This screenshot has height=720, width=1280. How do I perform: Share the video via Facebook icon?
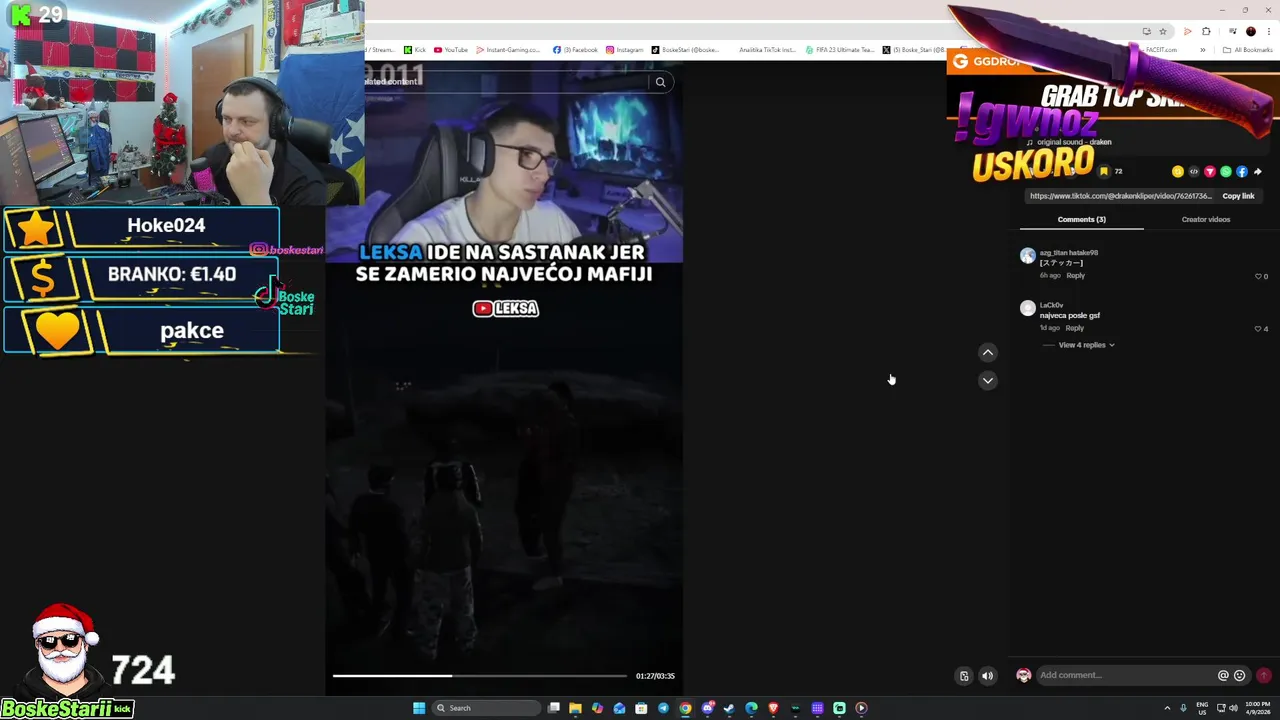(x=1241, y=171)
